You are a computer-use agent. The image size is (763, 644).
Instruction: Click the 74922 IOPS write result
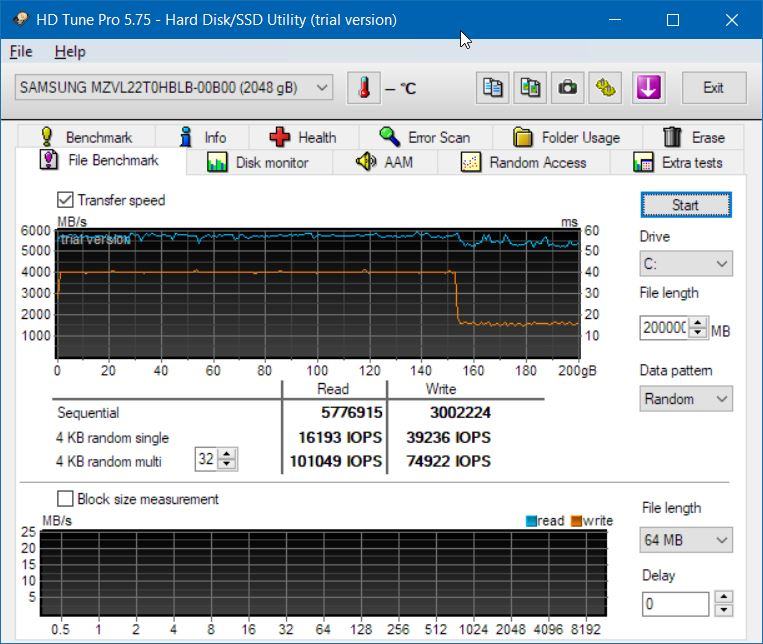(449, 461)
